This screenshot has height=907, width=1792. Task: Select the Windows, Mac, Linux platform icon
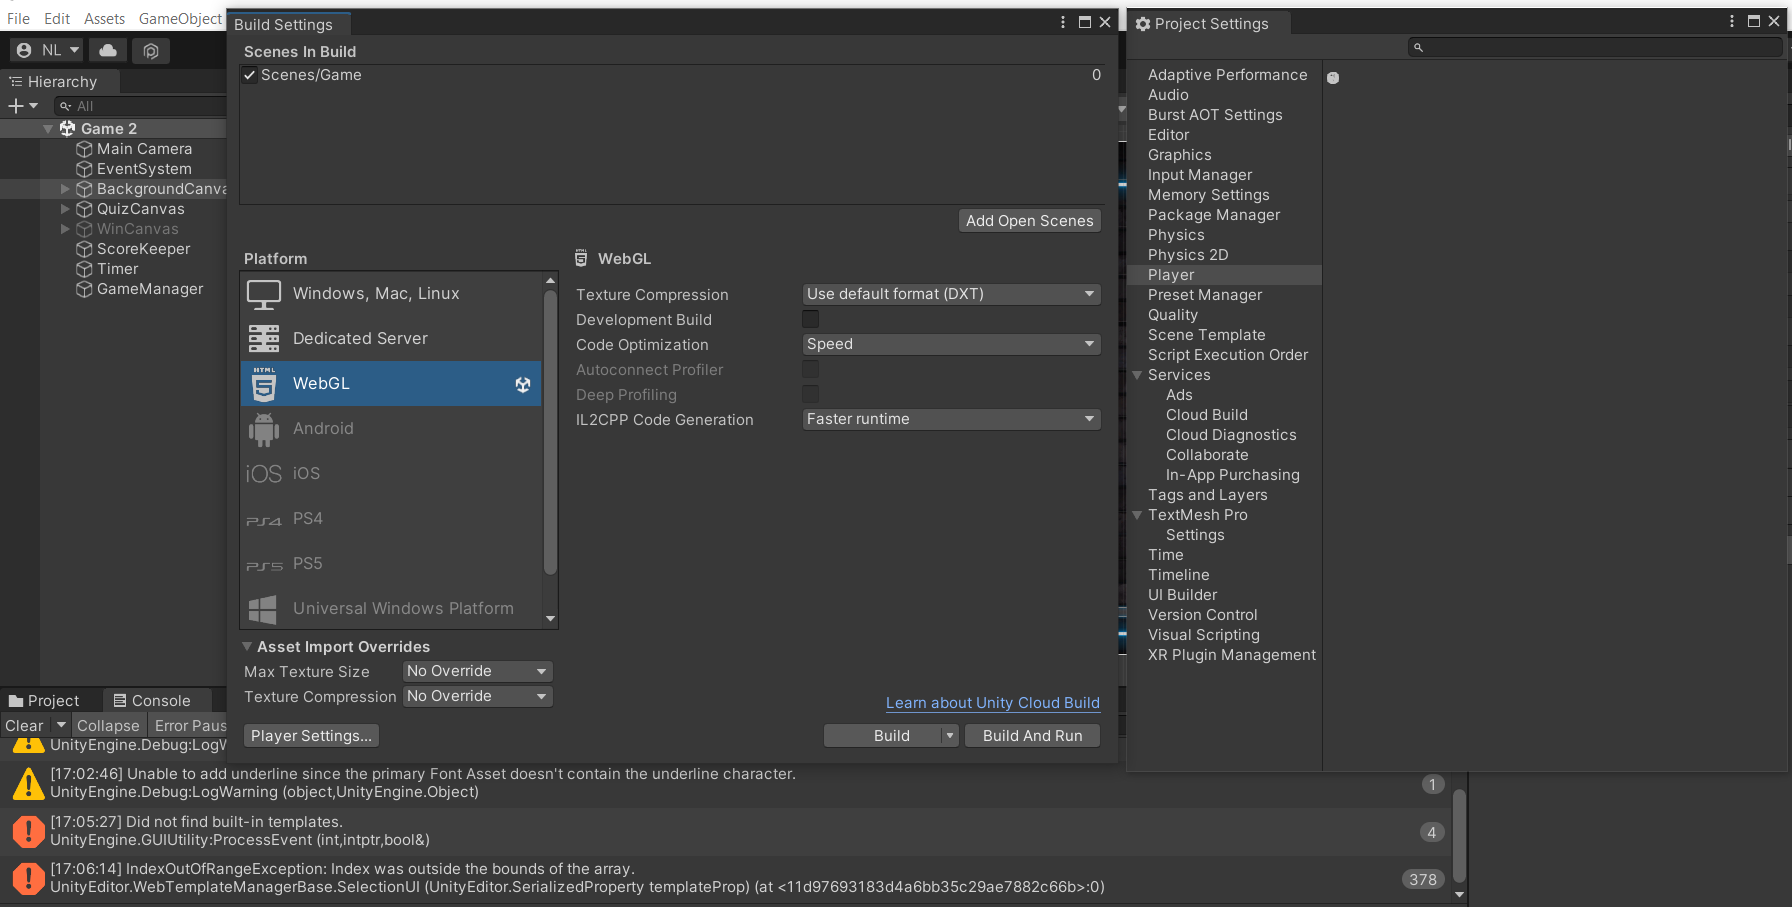point(264,294)
